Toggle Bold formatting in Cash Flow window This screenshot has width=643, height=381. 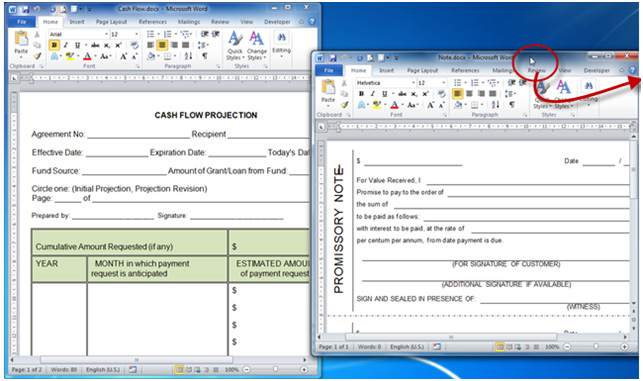[x=54, y=45]
